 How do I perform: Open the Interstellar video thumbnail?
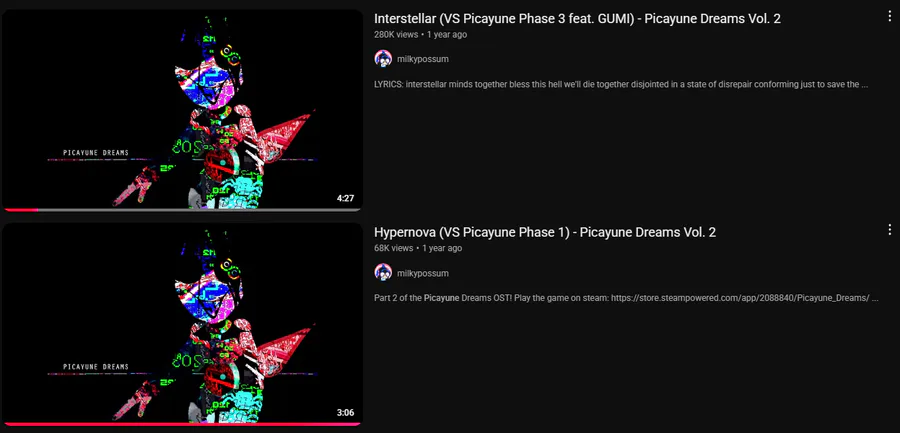point(182,110)
